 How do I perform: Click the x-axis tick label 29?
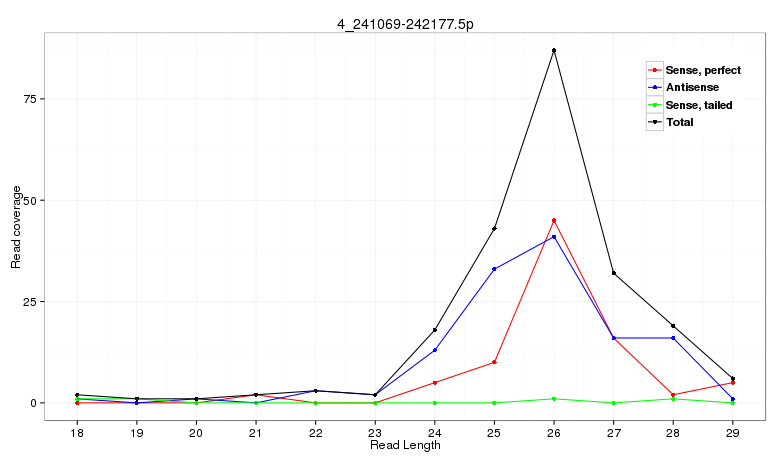click(733, 432)
